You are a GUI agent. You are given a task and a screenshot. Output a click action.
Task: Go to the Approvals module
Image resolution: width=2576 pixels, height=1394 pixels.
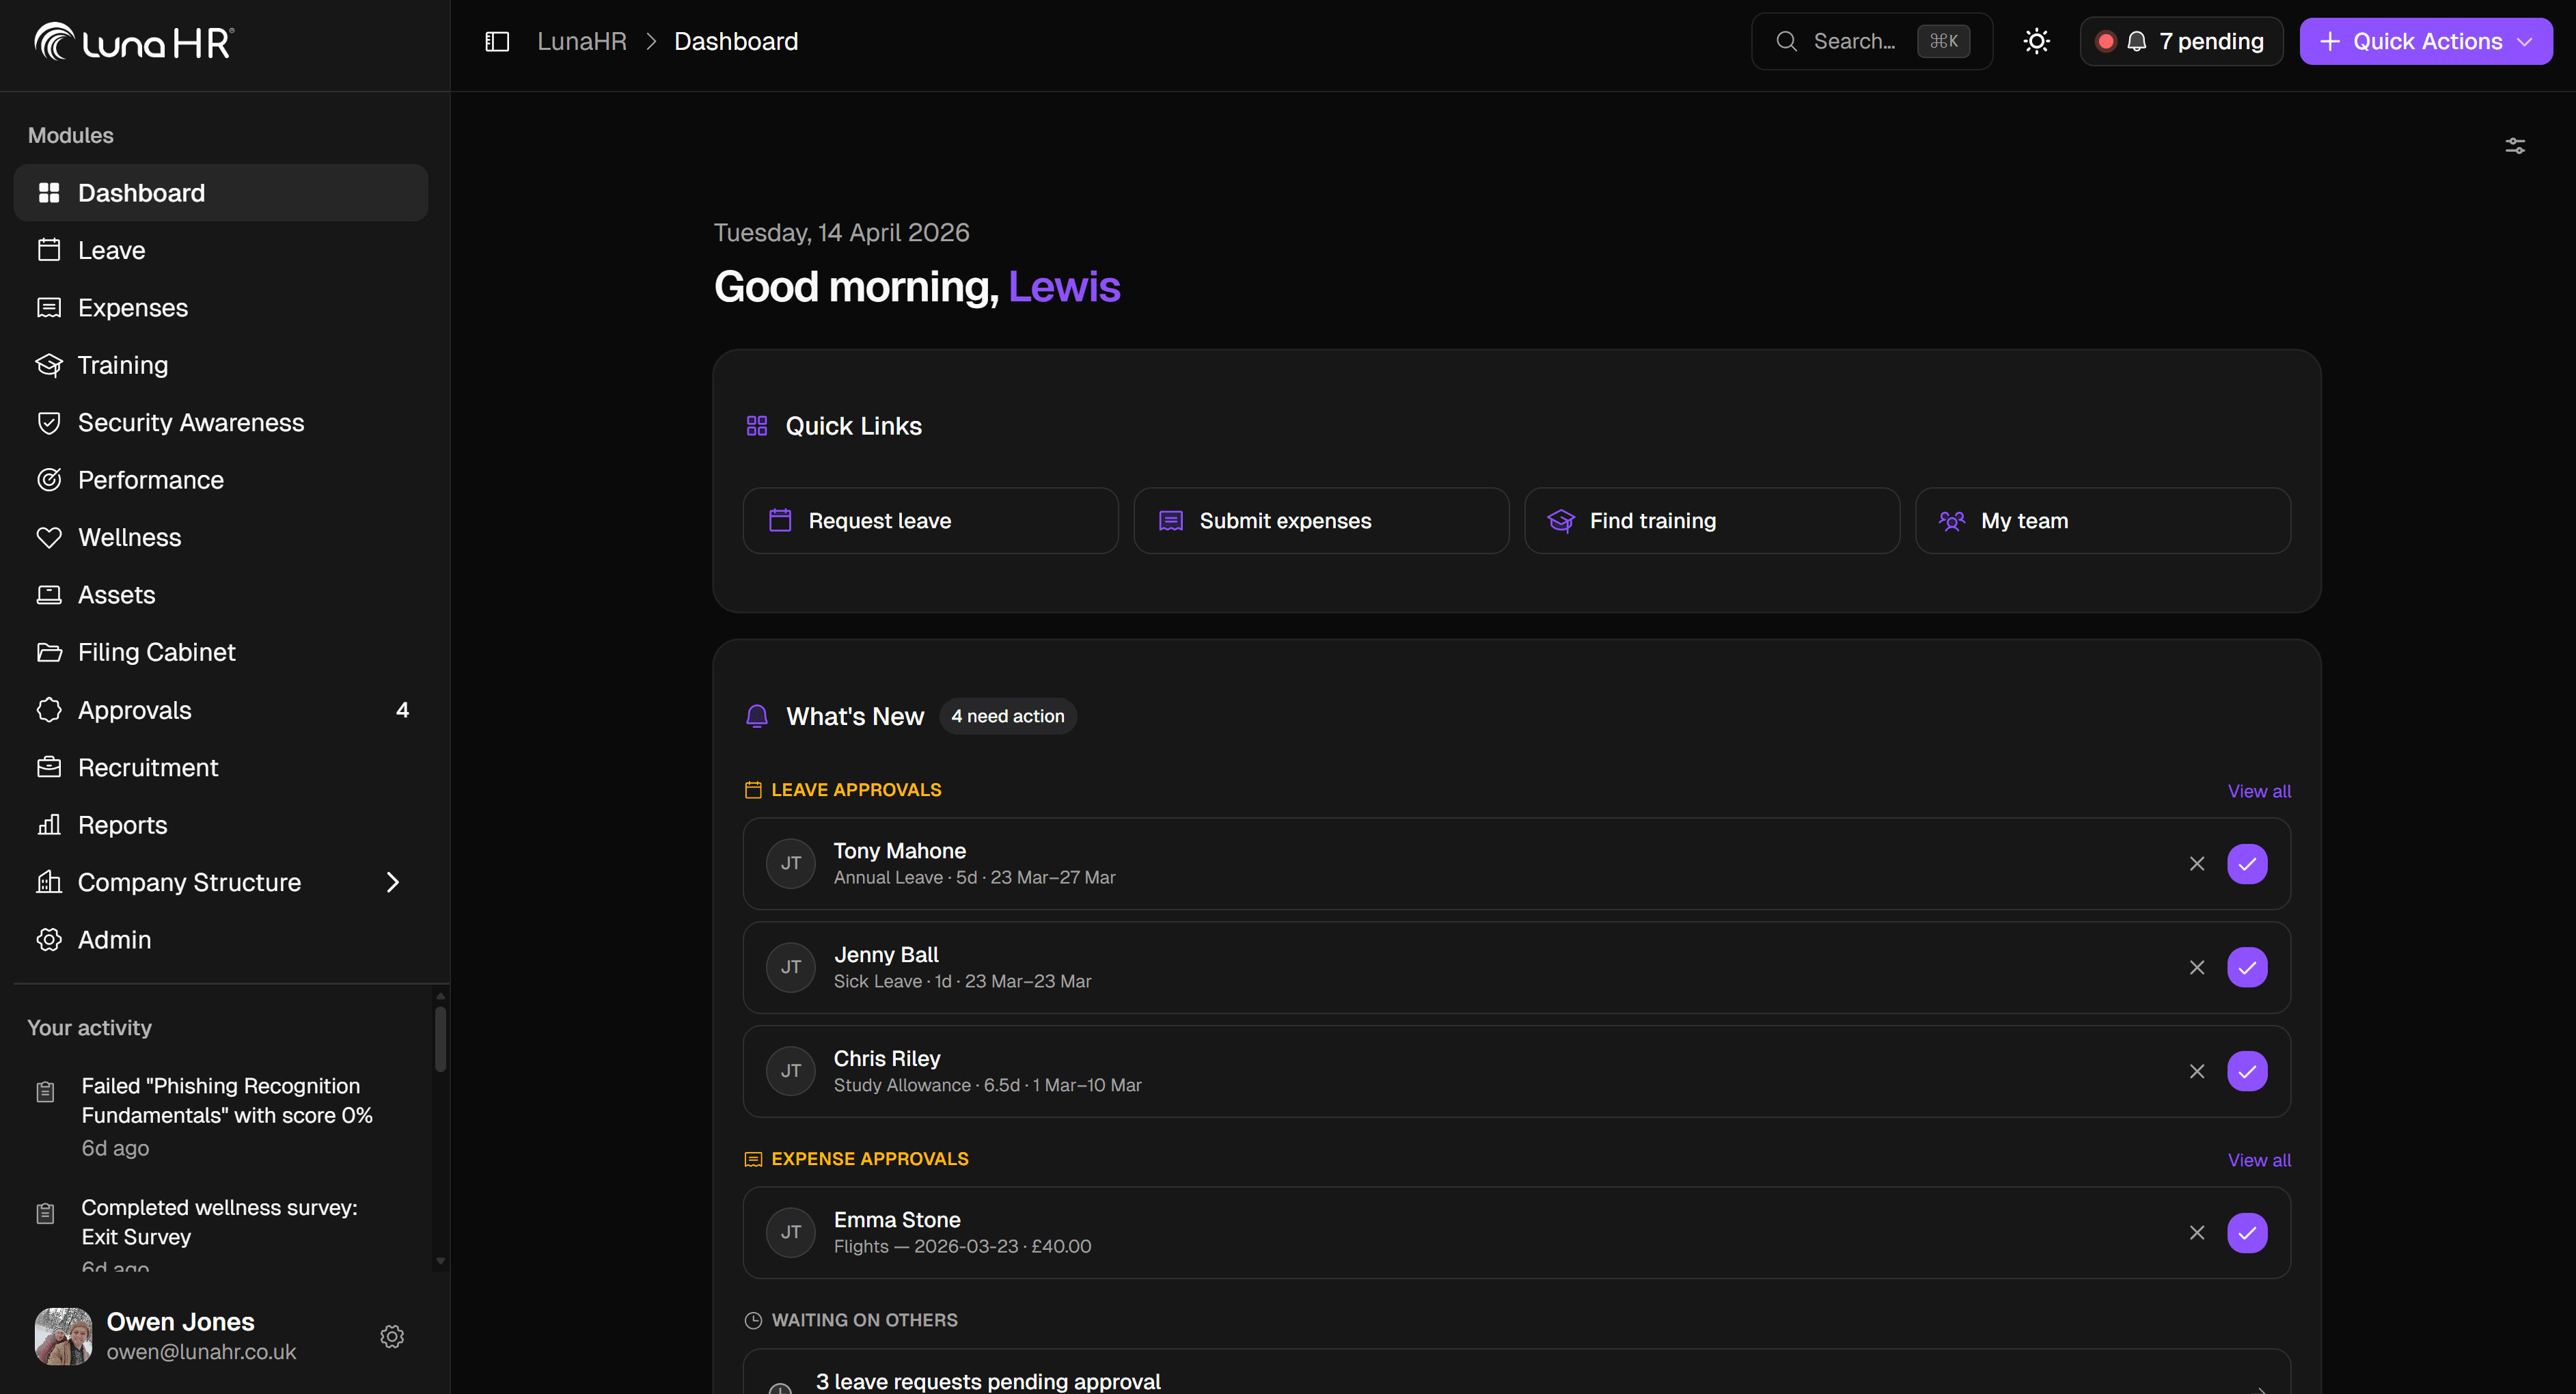point(134,710)
